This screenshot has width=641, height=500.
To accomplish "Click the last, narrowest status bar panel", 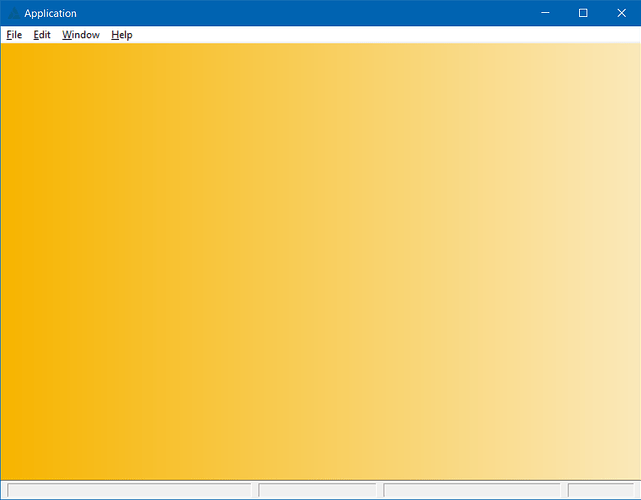I will [601, 490].
